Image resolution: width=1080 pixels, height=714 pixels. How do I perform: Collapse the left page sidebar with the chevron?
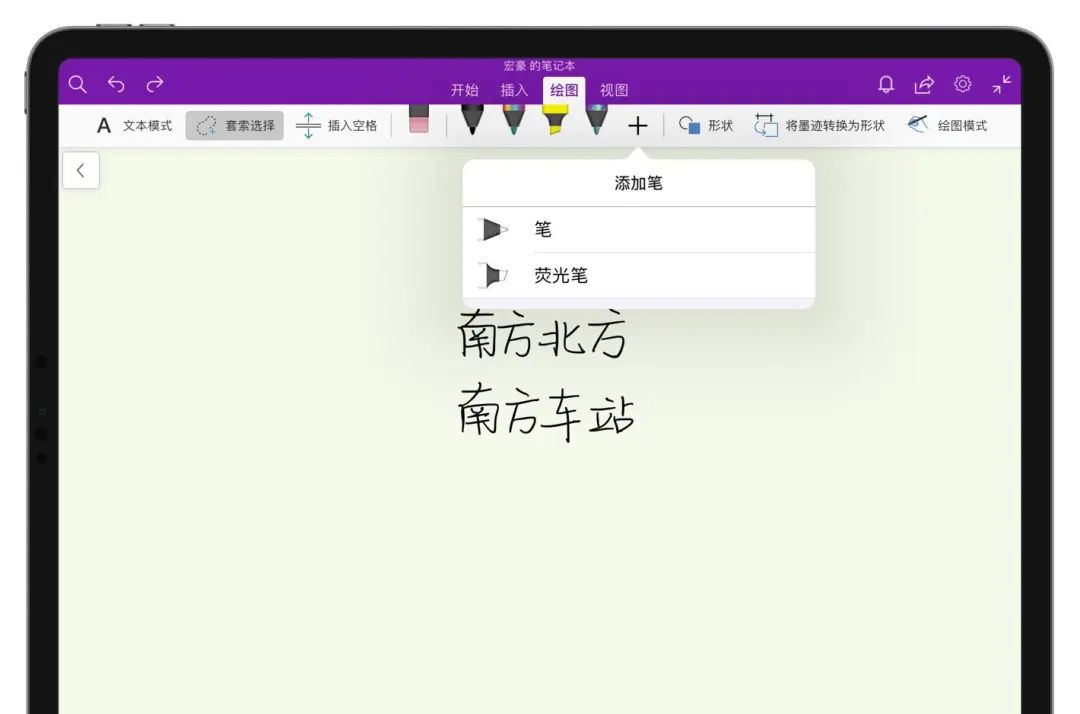80,170
